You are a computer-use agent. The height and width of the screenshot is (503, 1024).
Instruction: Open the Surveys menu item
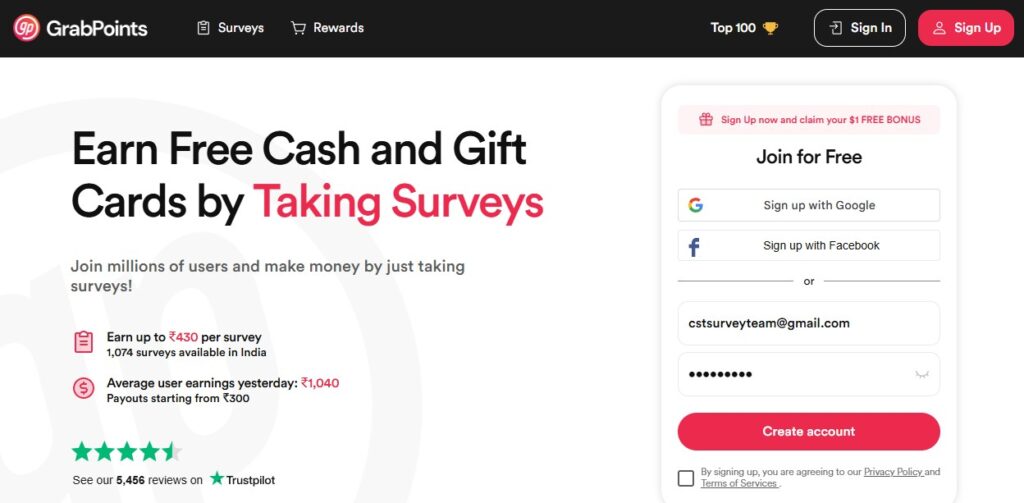point(231,28)
